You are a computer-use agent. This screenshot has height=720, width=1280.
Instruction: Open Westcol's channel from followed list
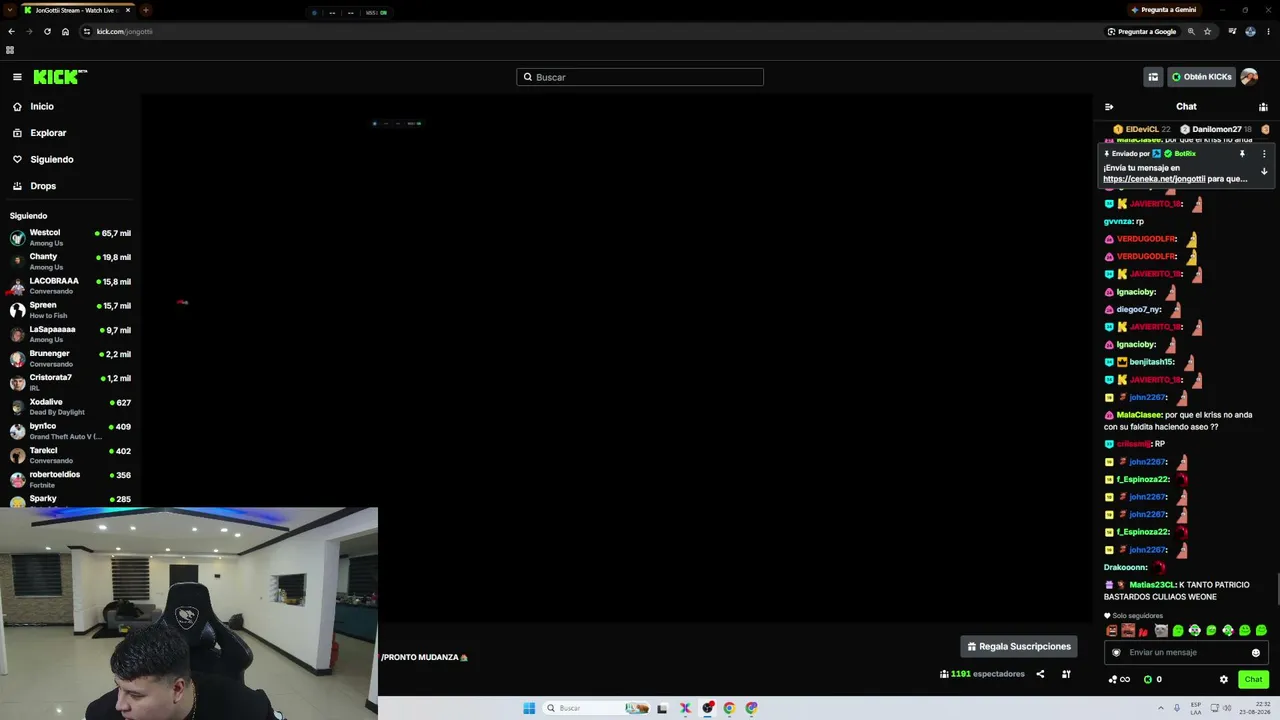pyautogui.click(x=70, y=237)
